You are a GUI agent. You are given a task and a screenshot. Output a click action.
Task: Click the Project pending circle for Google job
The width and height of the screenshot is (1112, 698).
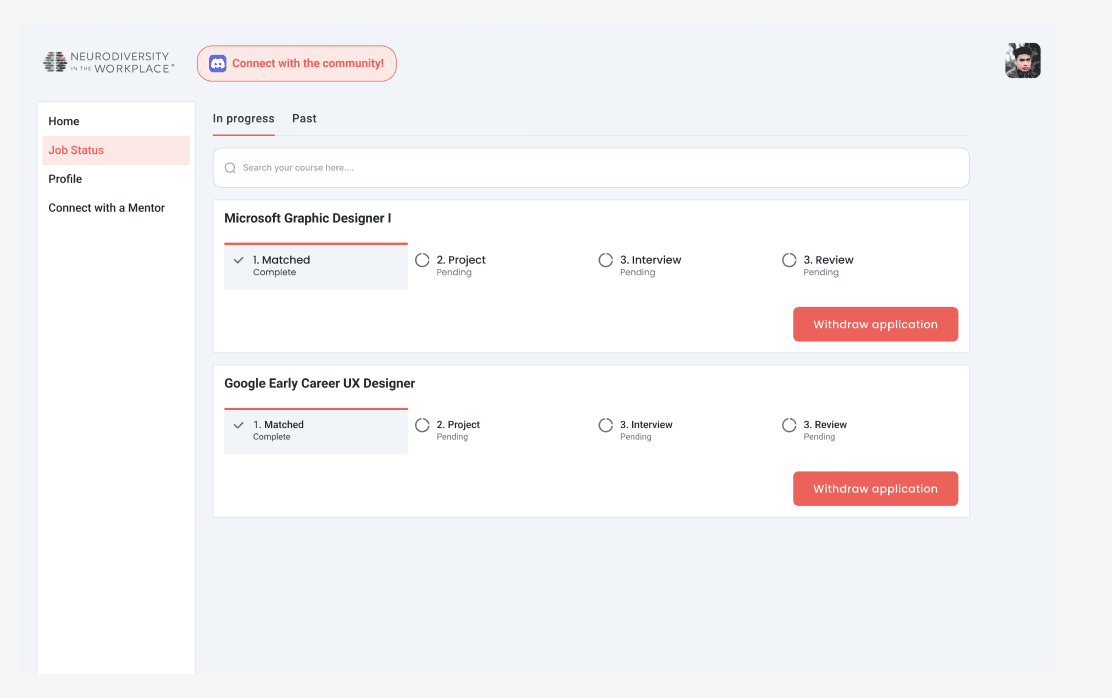click(423, 426)
